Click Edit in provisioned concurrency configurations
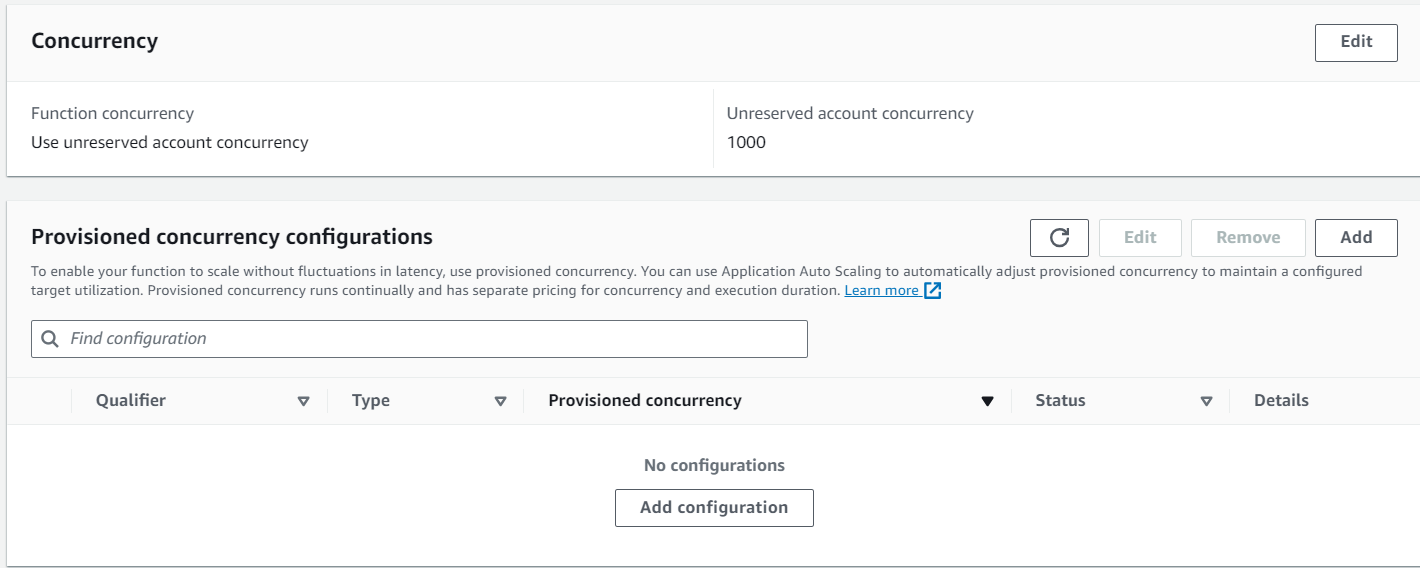1420x568 pixels. pyautogui.click(x=1140, y=238)
